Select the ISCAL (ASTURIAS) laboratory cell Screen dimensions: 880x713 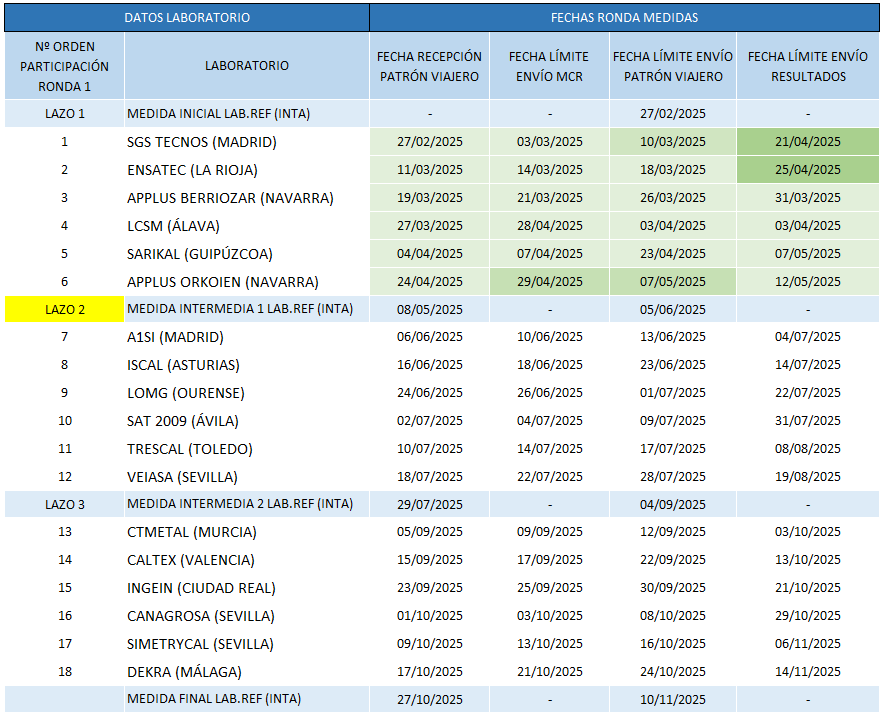pyautogui.click(x=247, y=365)
